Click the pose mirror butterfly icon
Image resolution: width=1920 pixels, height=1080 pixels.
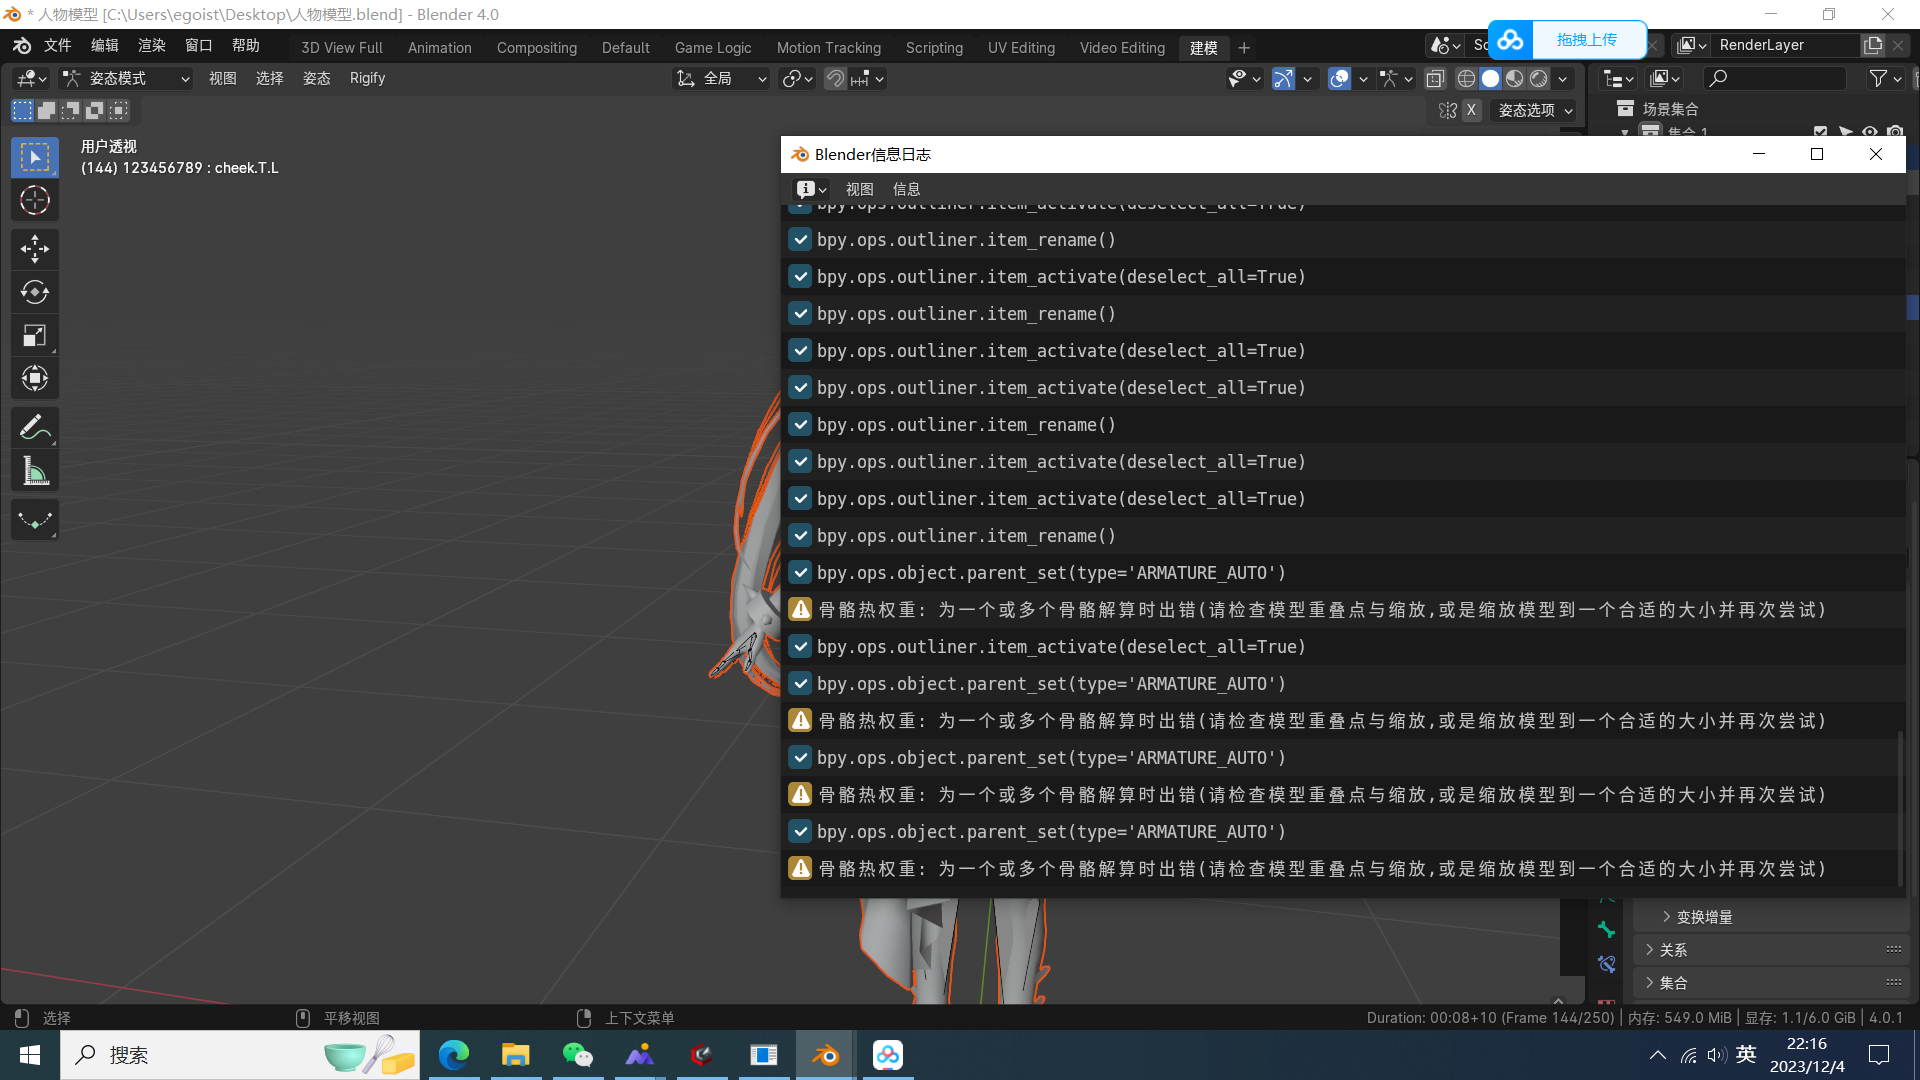(1447, 110)
